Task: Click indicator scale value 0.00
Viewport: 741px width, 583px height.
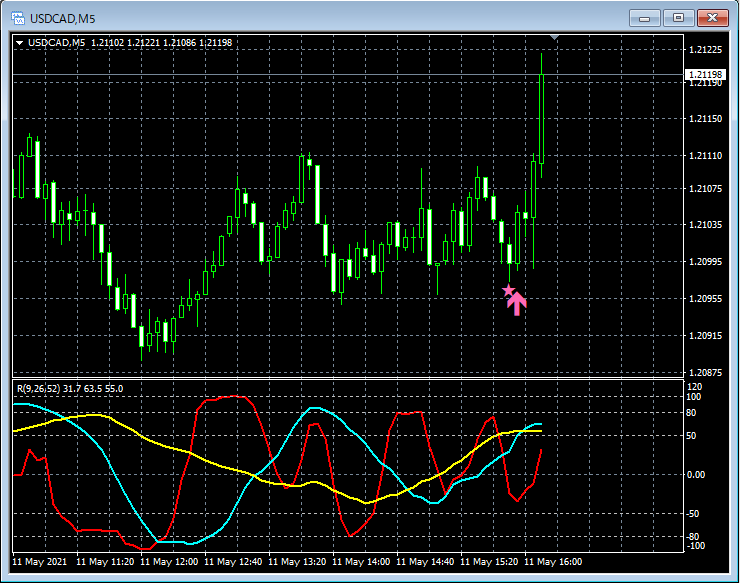Action: (x=695, y=475)
